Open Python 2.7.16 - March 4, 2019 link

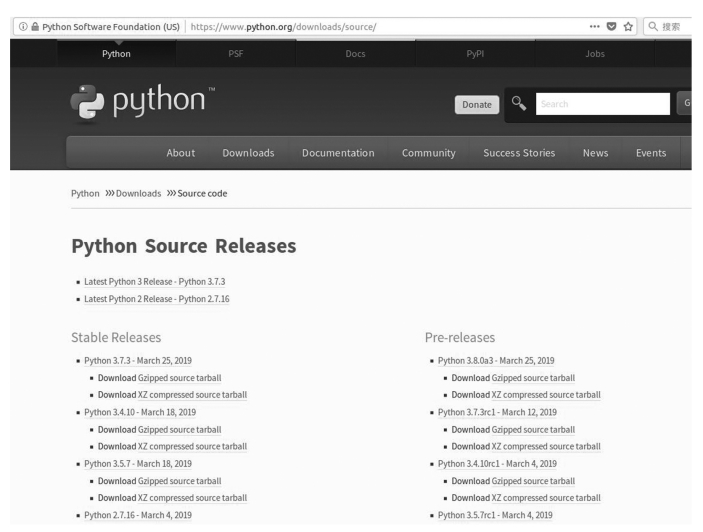138,515
